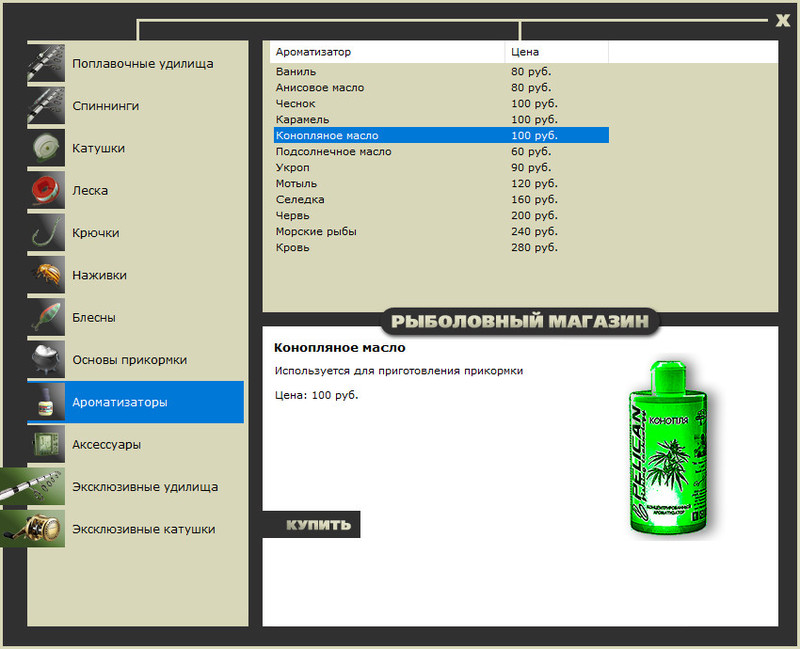Screen dimensions: 800x649
Task: Open the Леска category label
Action: coord(90,191)
